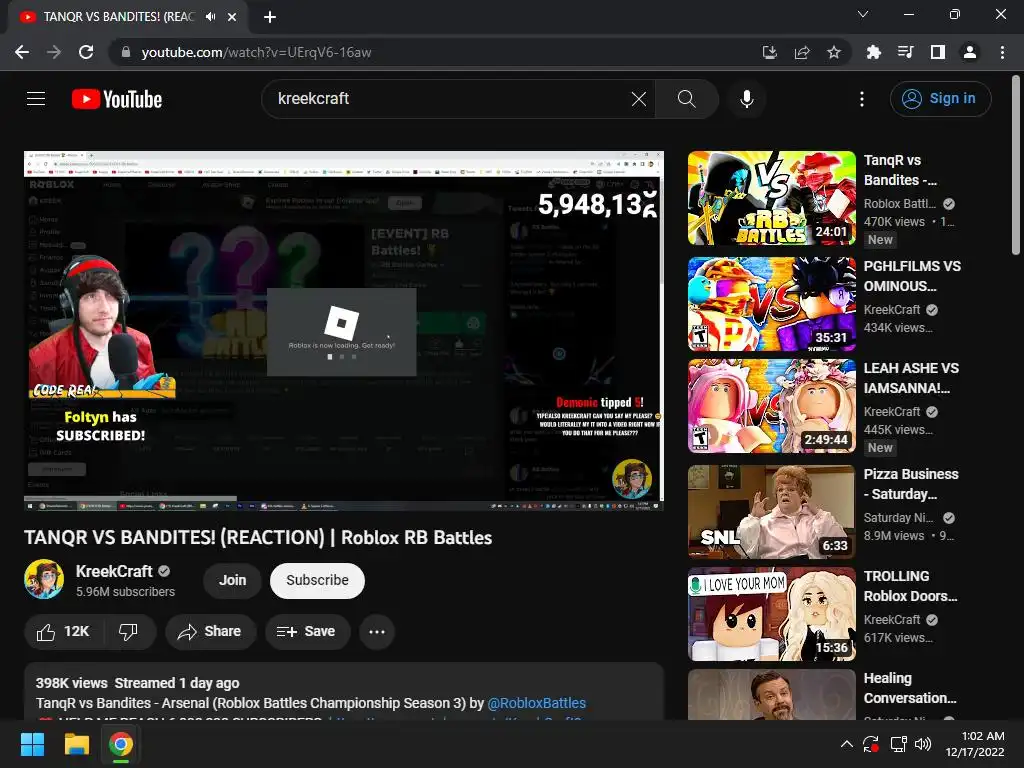
Task: Expand the video description box
Action: click(344, 692)
